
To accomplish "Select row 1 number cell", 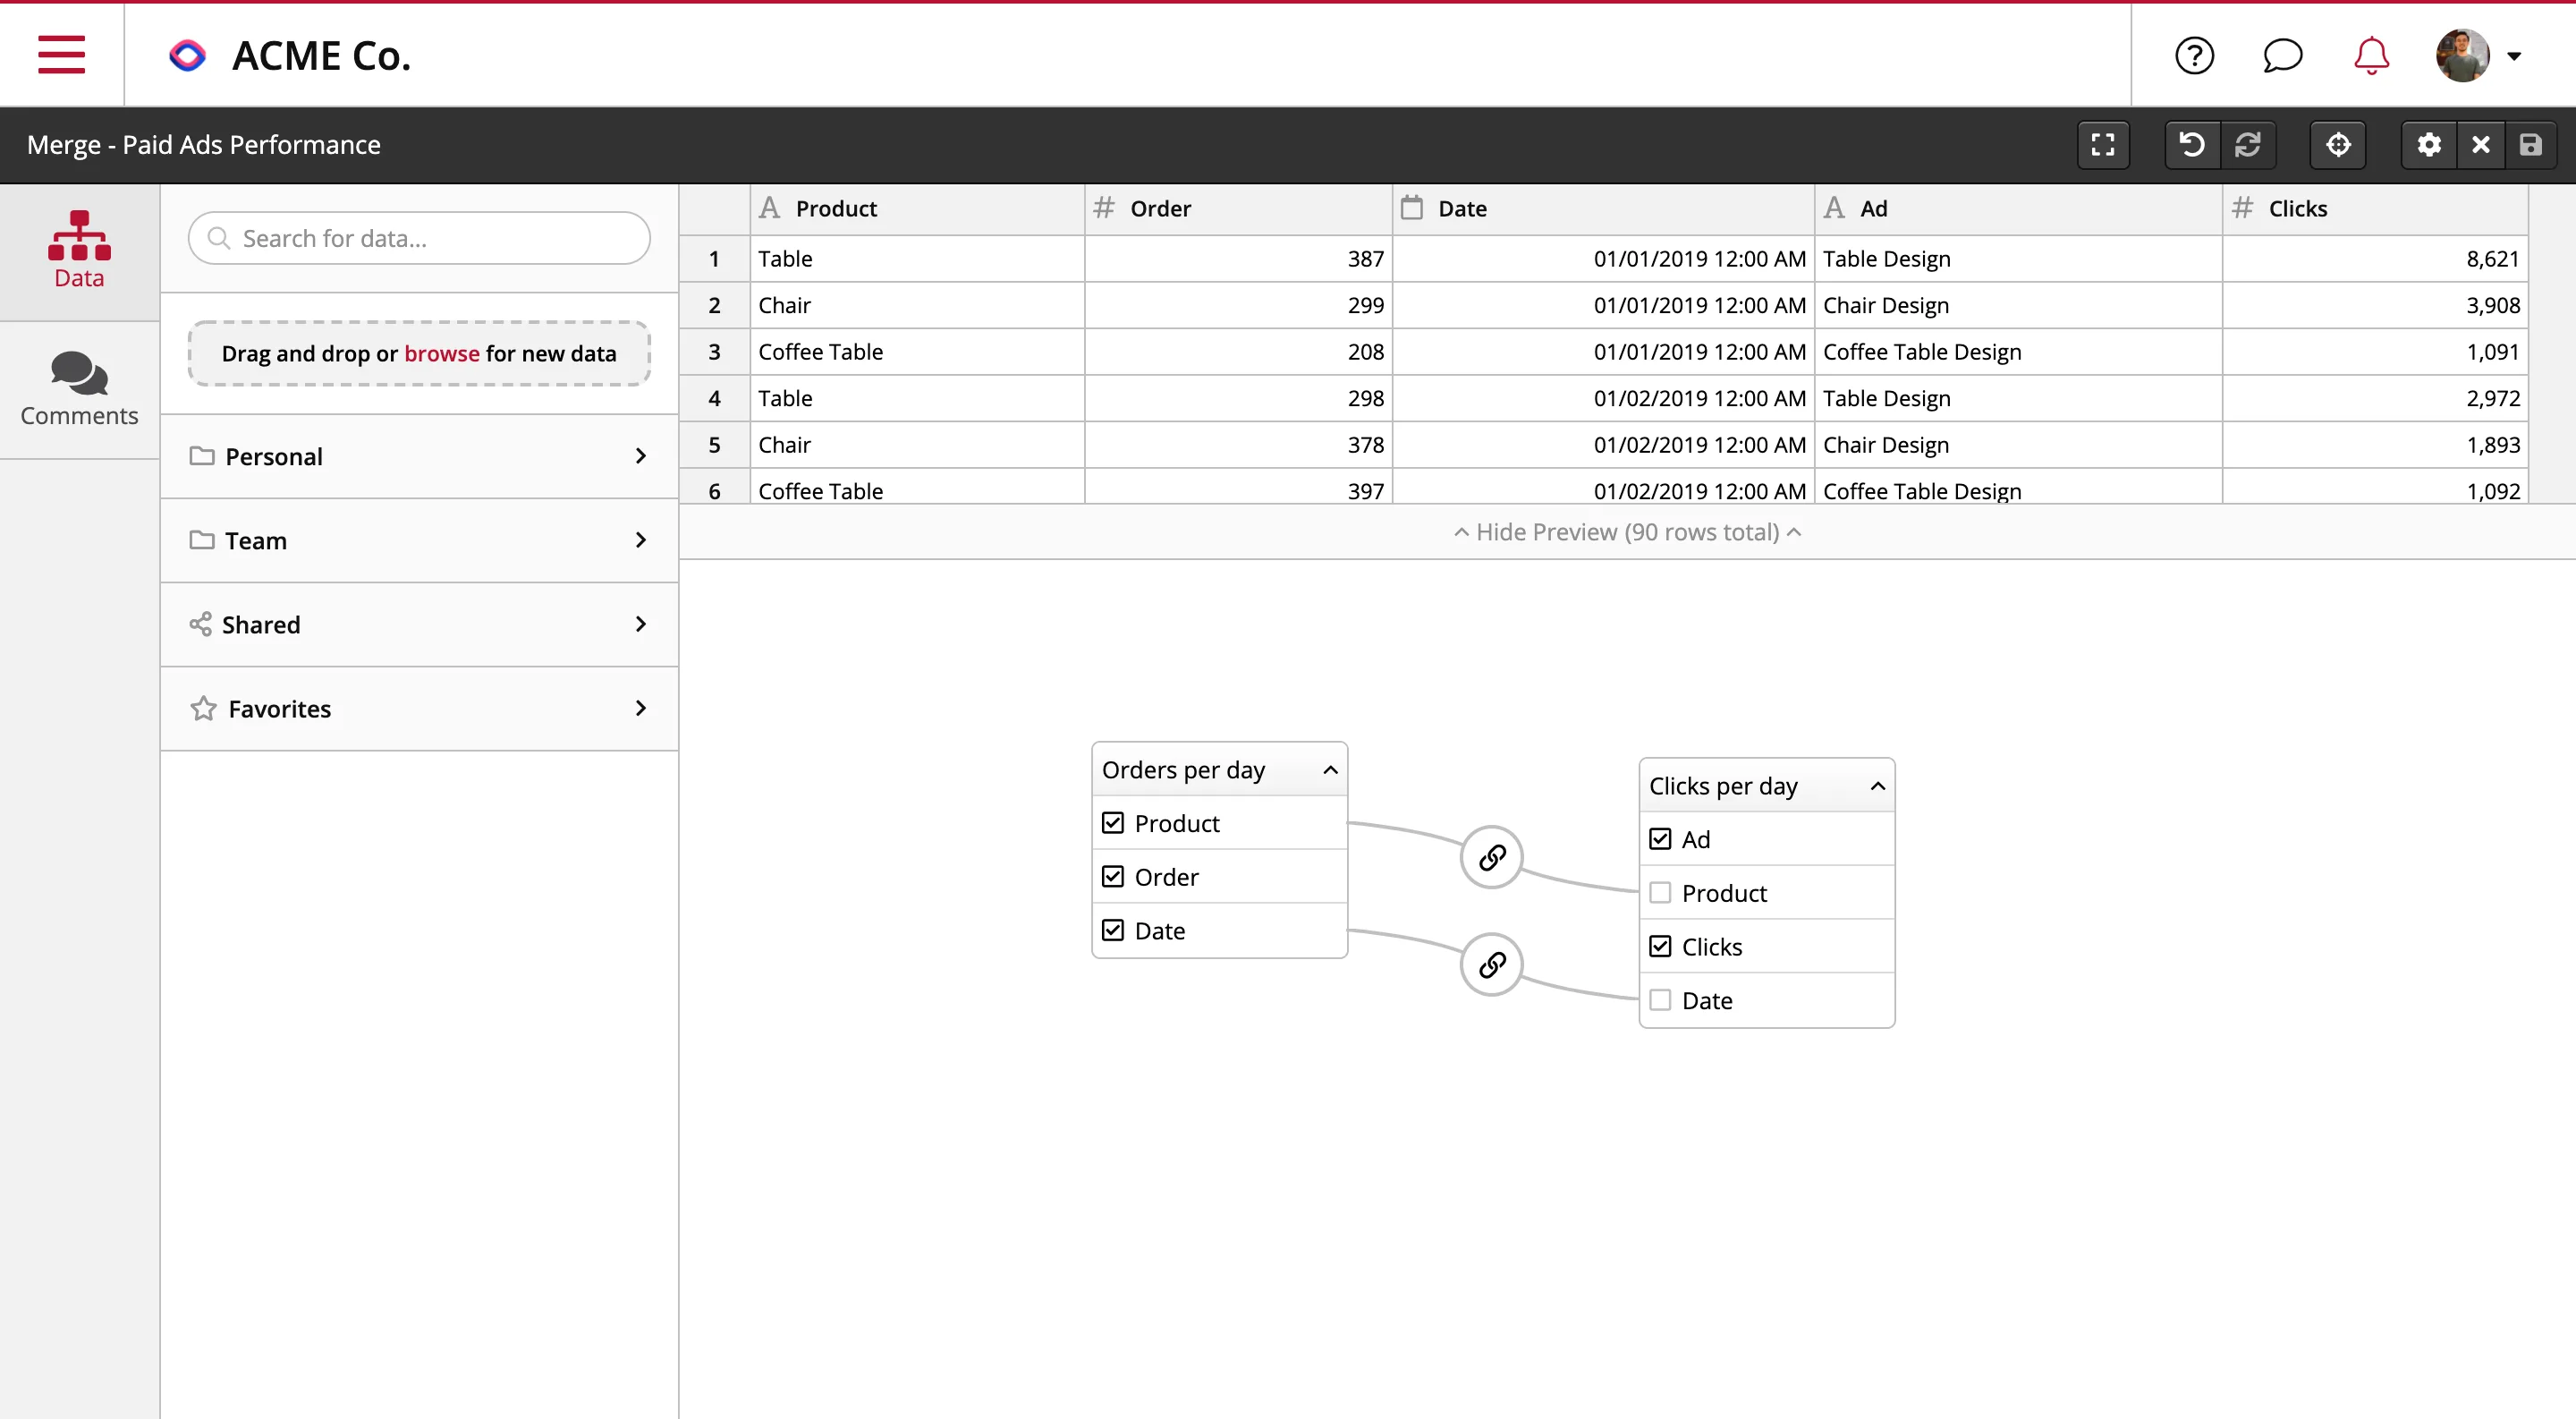I will pos(714,259).
